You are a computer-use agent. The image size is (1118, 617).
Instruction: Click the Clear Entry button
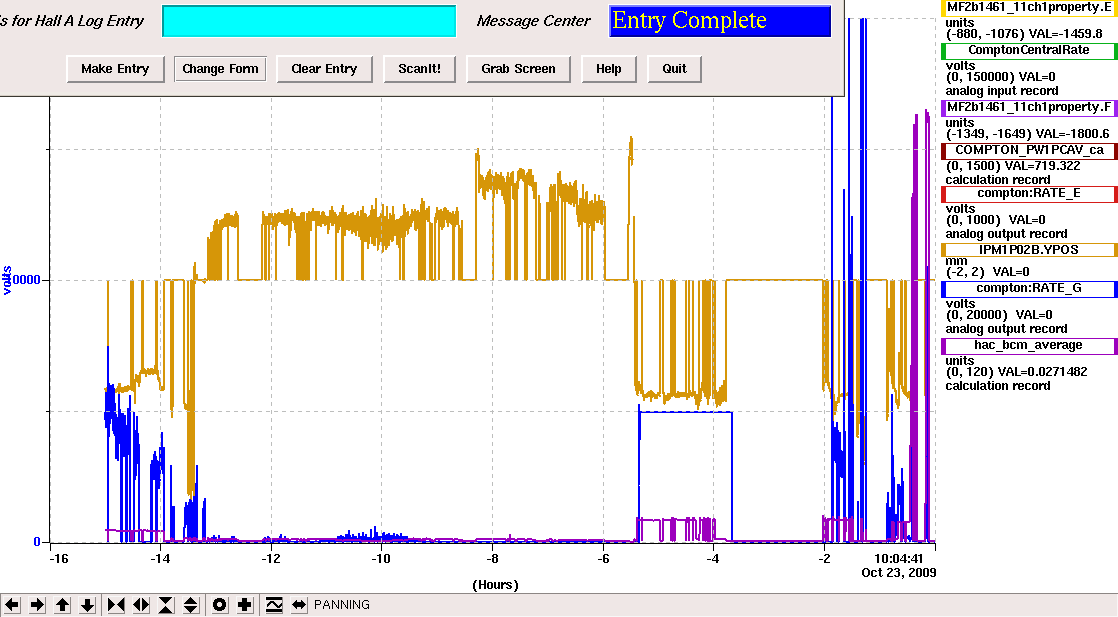(x=324, y=69)
